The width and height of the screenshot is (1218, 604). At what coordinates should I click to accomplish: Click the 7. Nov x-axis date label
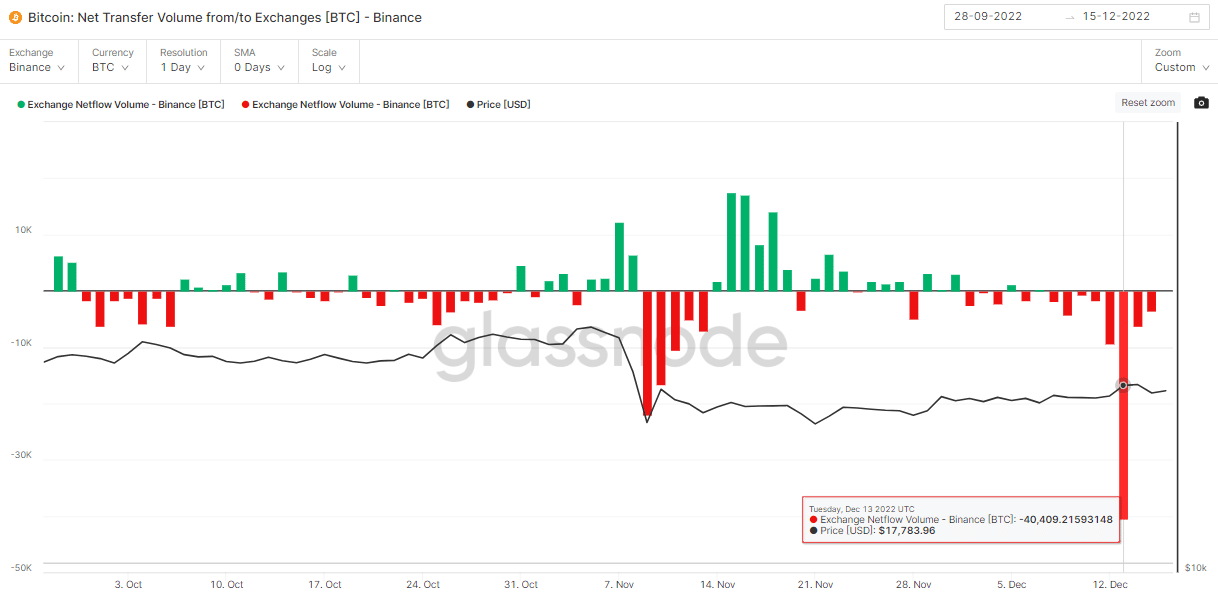pos(619,585)
